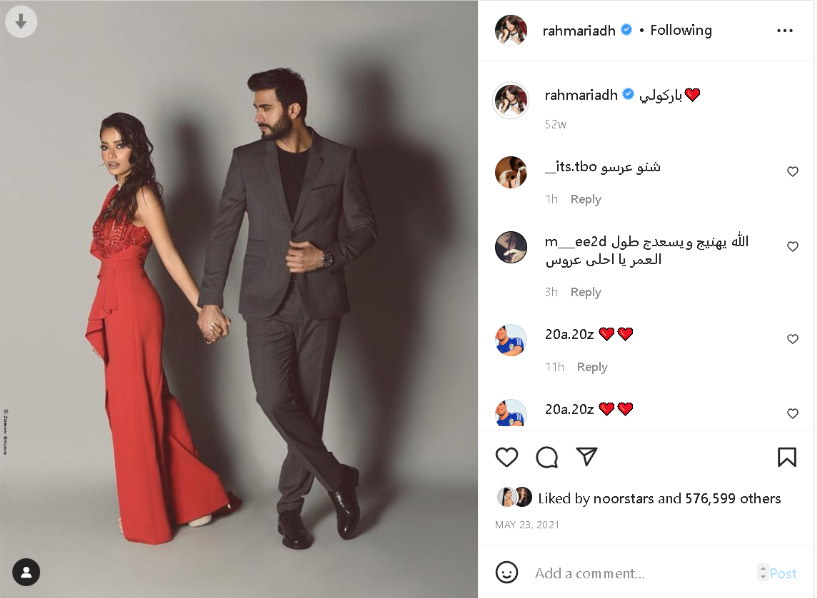Click the comment bubble icon
Image resolution: width=817 pixels, height=598 pixels.
547,457
